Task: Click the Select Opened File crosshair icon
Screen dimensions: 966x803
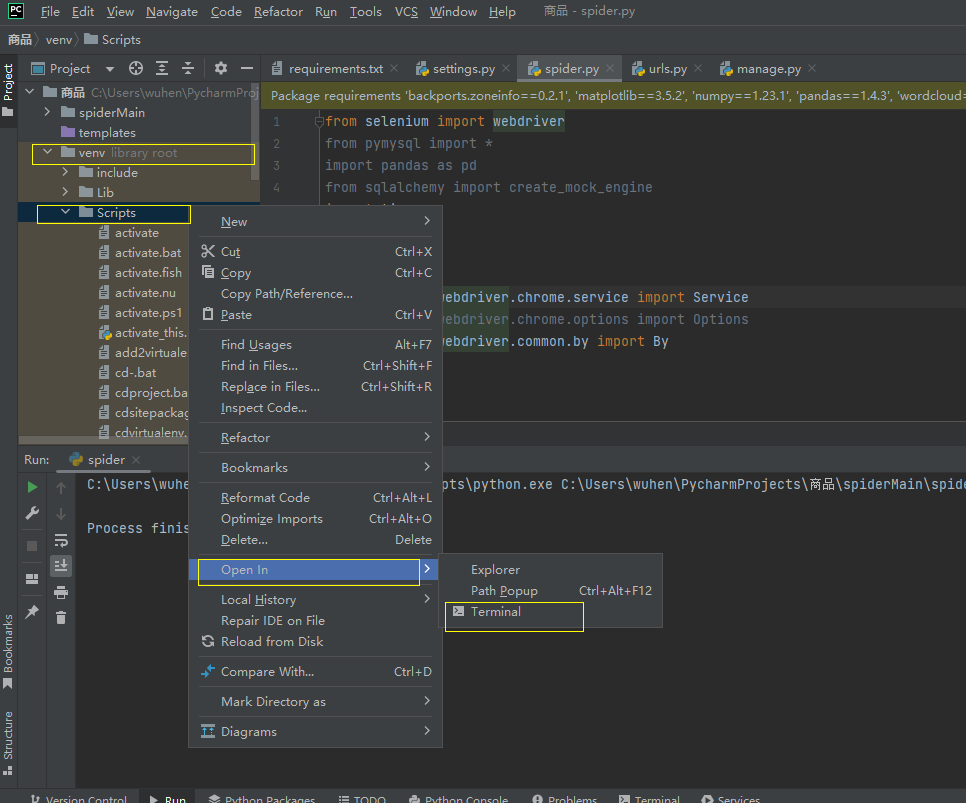Action: 136,69
